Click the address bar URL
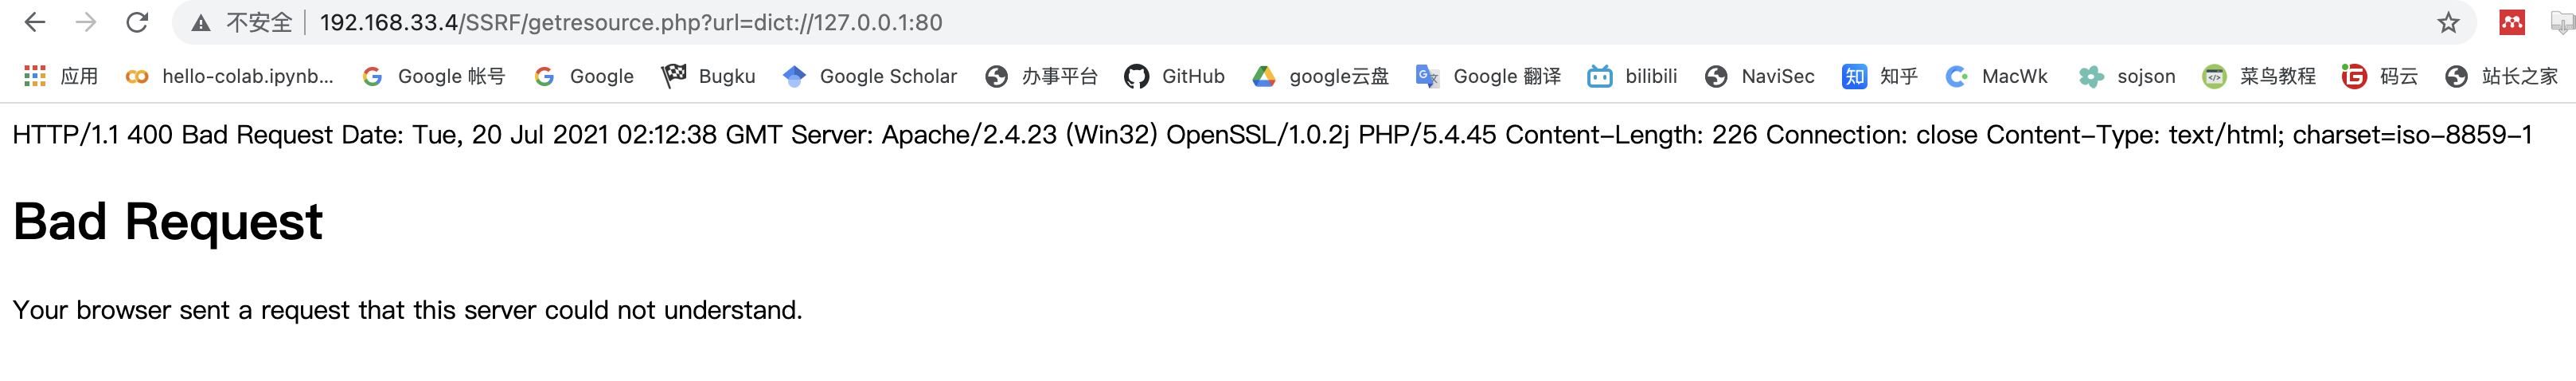The image size is (2576, 381). tap(630, 22)
